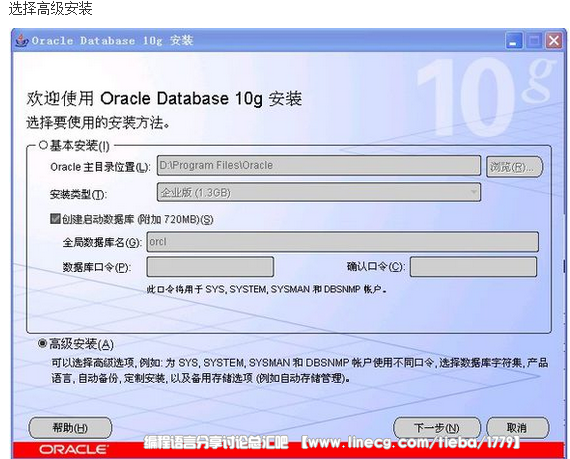
Task: Click the 高级安装 description paragraph
Action: 300,370
